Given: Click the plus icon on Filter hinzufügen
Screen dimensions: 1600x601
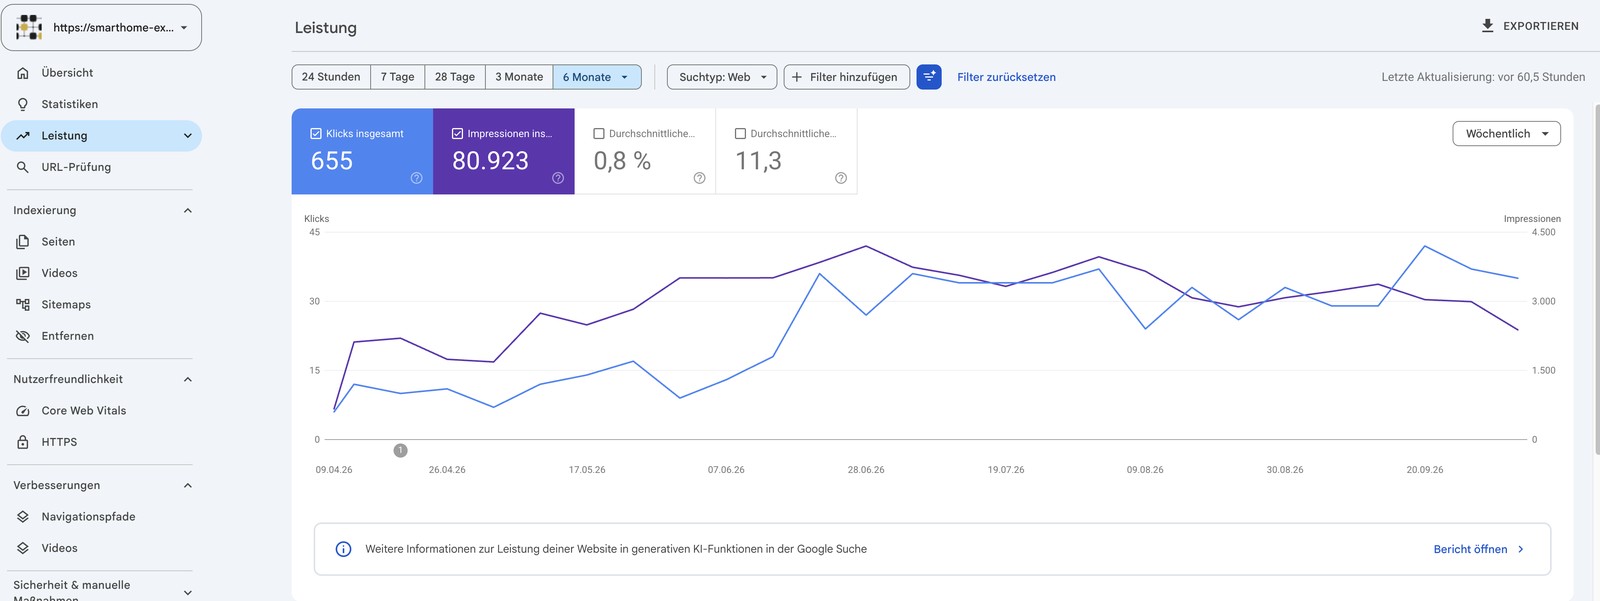Looking at the screenshot, I should pyautogui.click(x=797, y=77).
